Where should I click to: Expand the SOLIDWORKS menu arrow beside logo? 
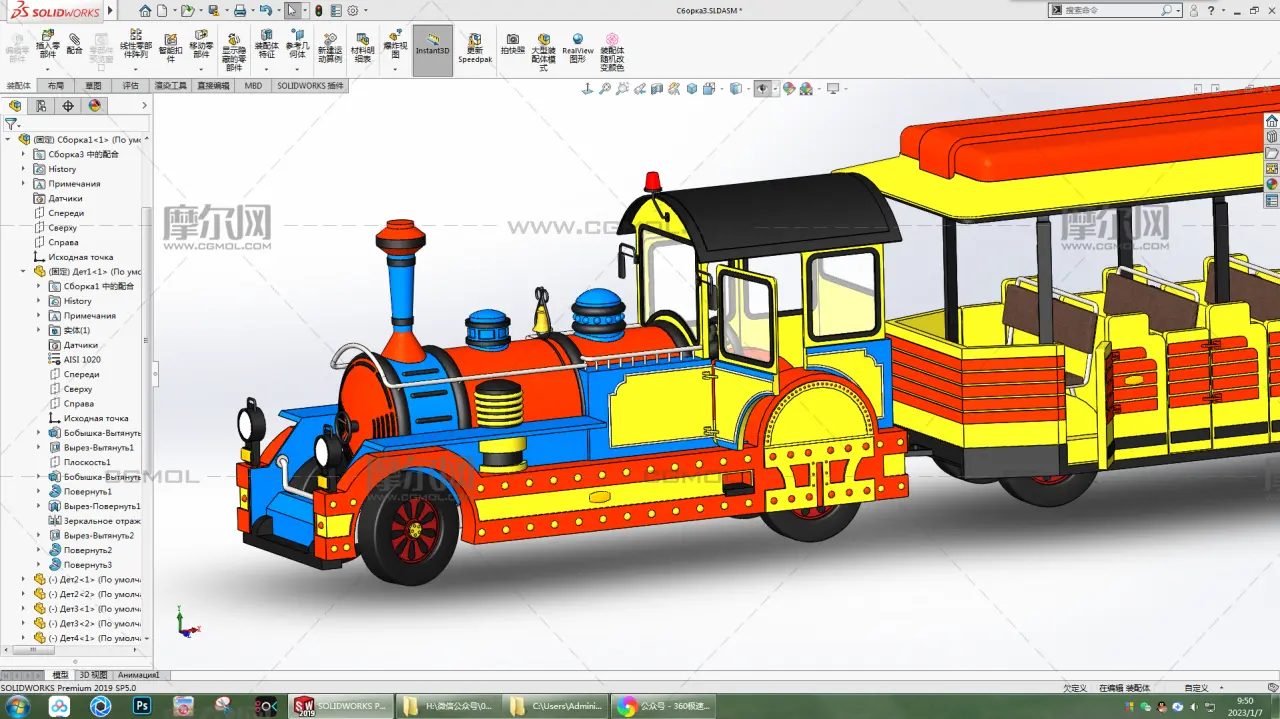(x=110, y=11)
